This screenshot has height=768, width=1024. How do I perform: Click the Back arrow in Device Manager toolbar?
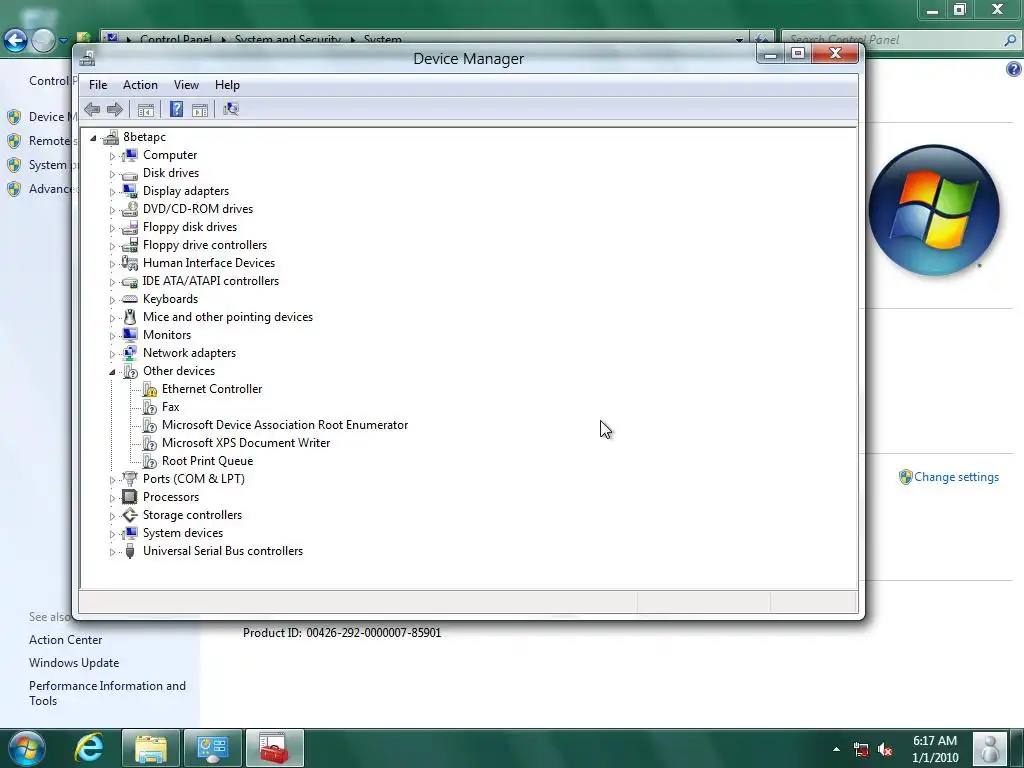(x=92, y=110)
